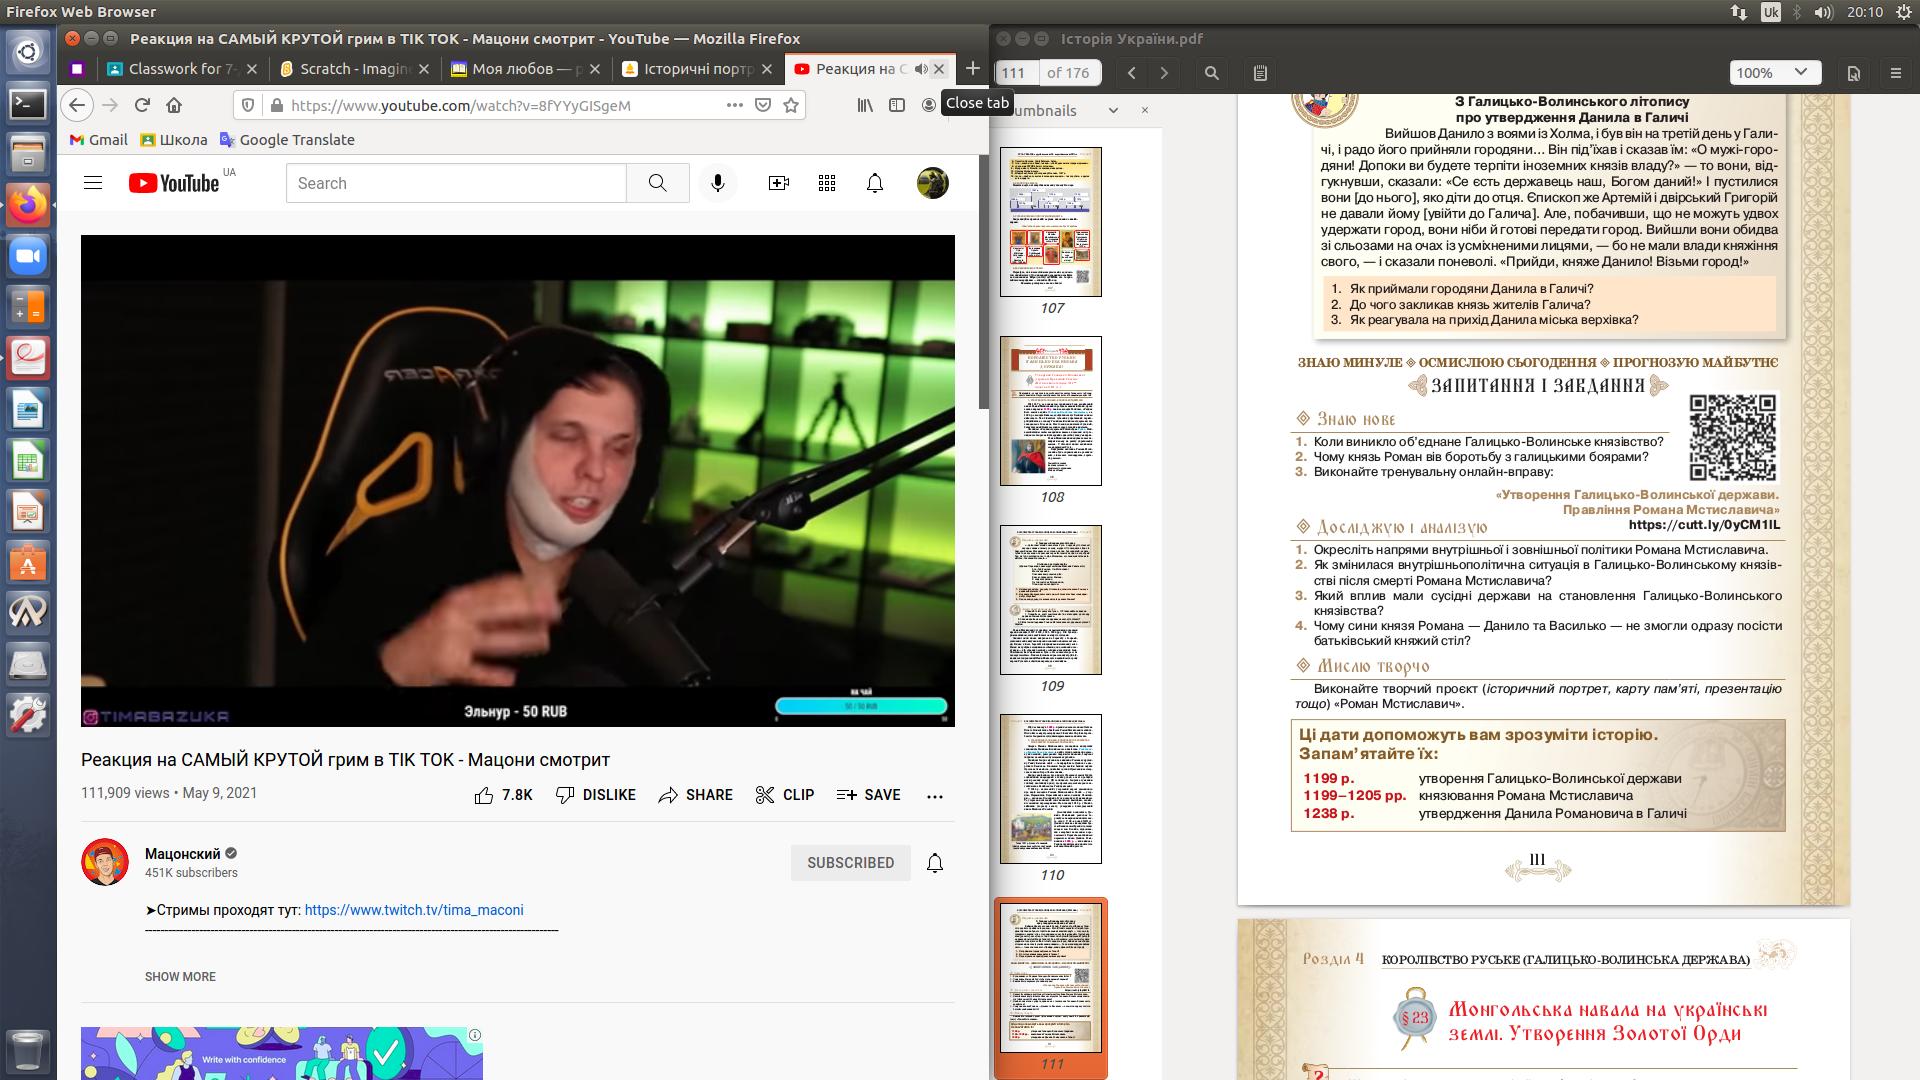Click the PDF viewer search magnifier
1920x1080 pixels.
(x=1211, y=73)
